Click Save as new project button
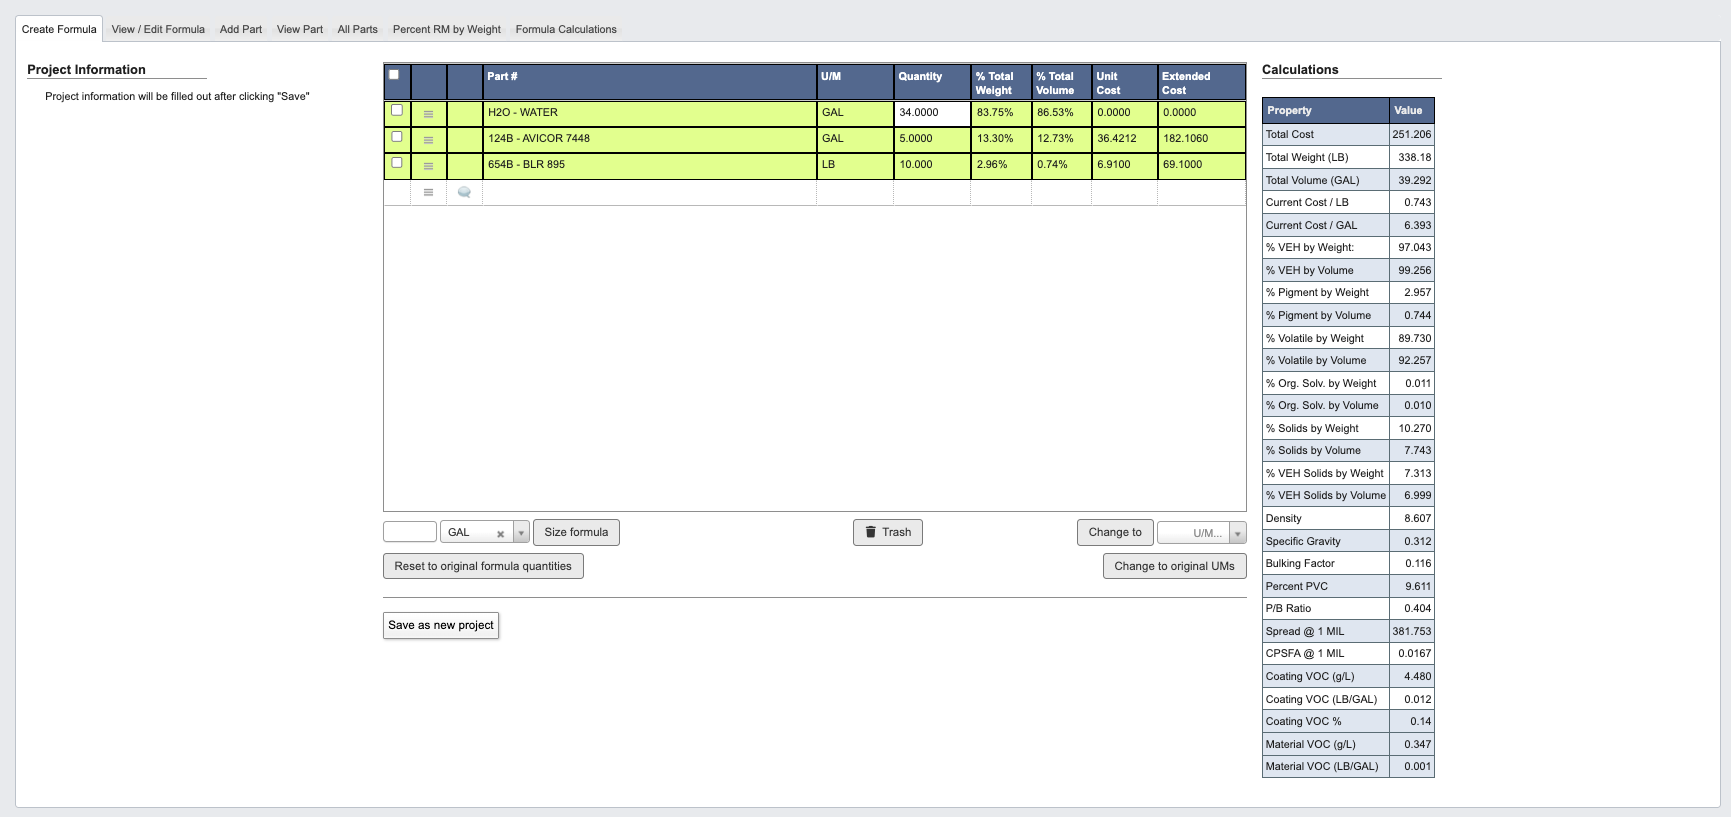 point(441,625)
